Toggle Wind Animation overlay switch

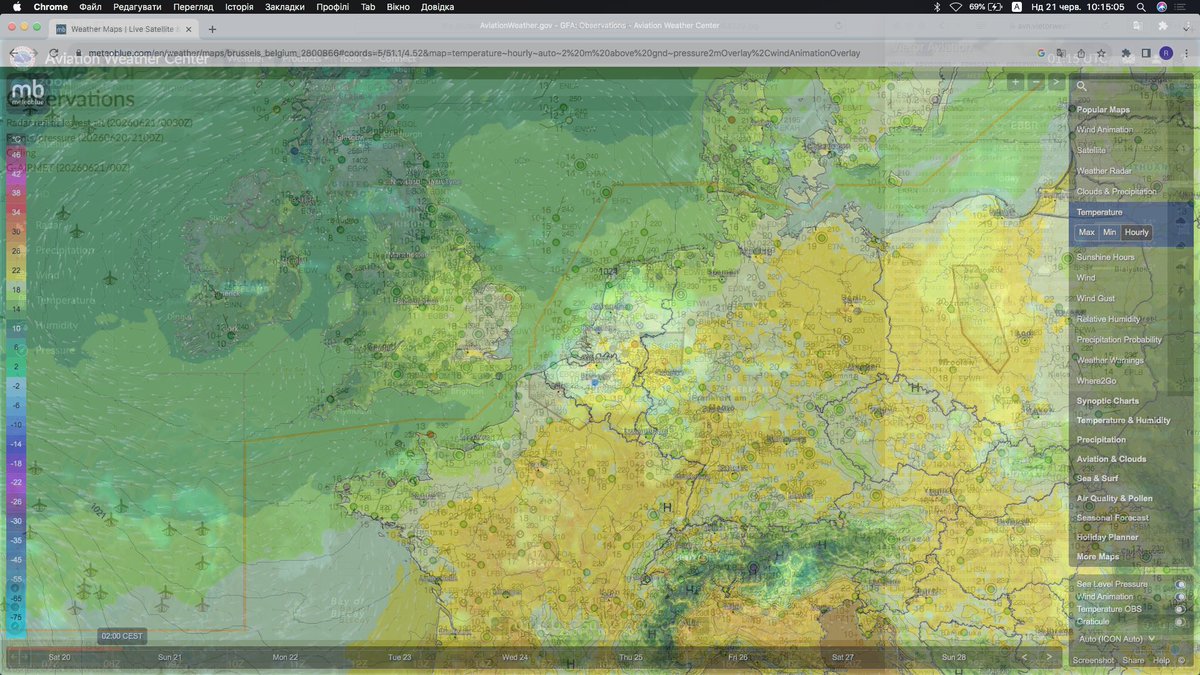pos(1180,597)
